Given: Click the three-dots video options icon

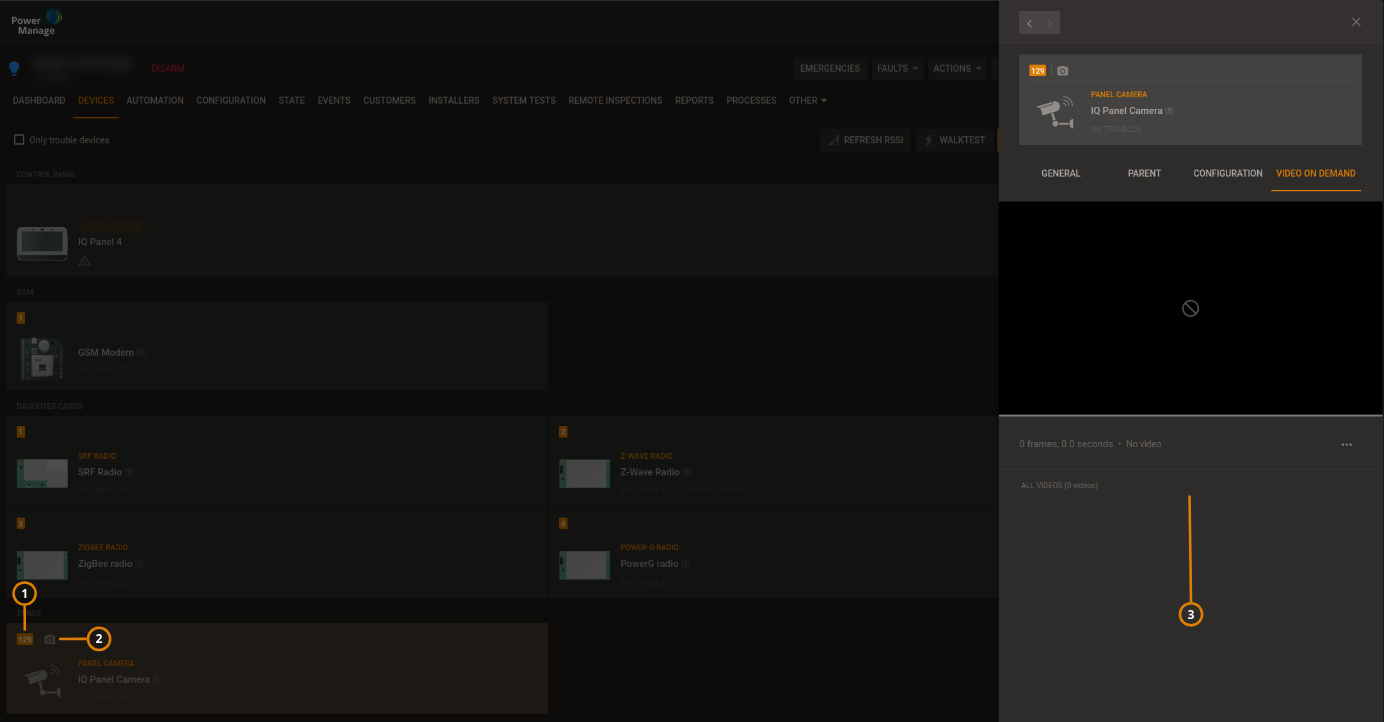Looking at the screenshot, I should [1346, 444].
